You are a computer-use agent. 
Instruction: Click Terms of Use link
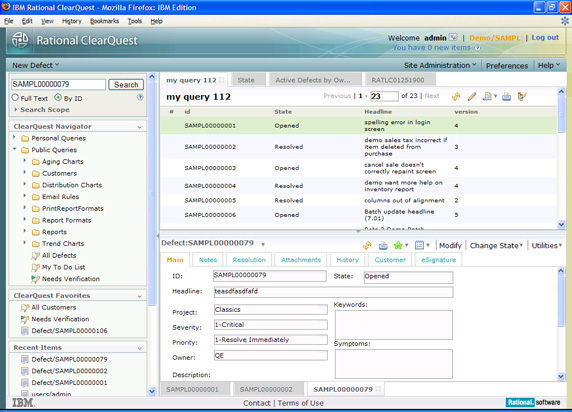point(301,403)
